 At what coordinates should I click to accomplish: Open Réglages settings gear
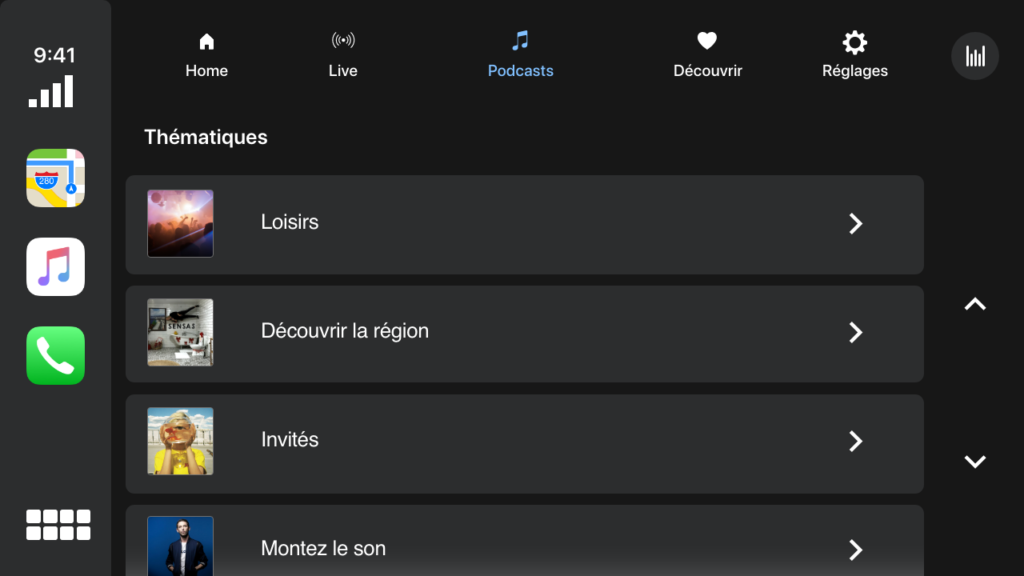(x=854, y=55)
